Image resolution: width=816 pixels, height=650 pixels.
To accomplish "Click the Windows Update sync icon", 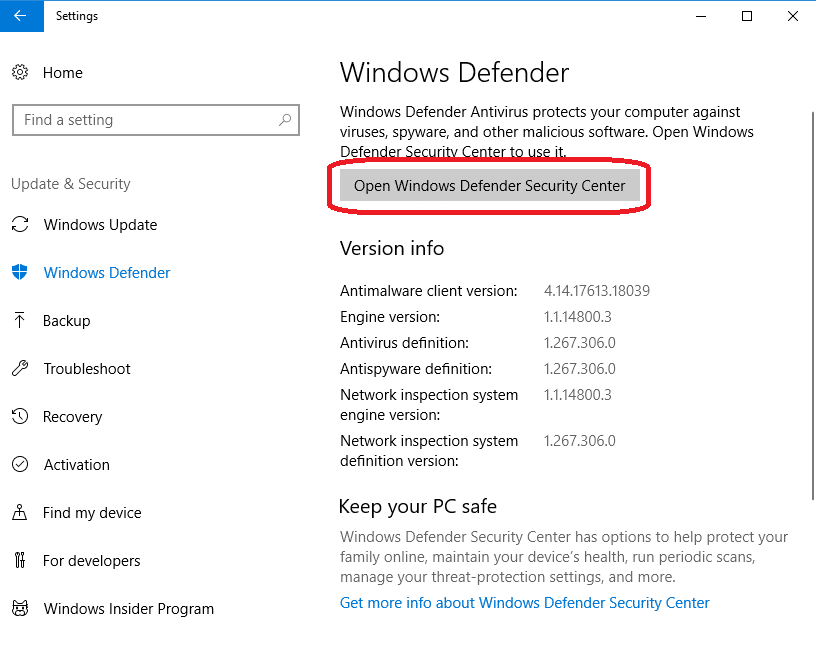I will 20,225.
